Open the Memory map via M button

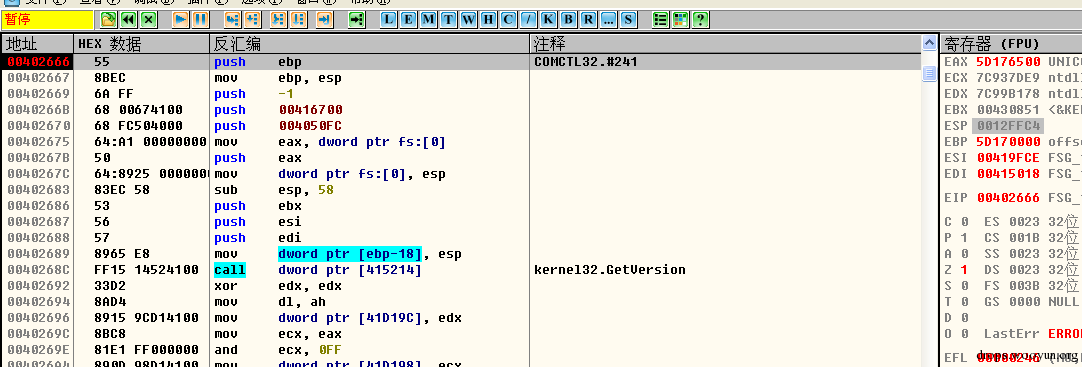429,19
